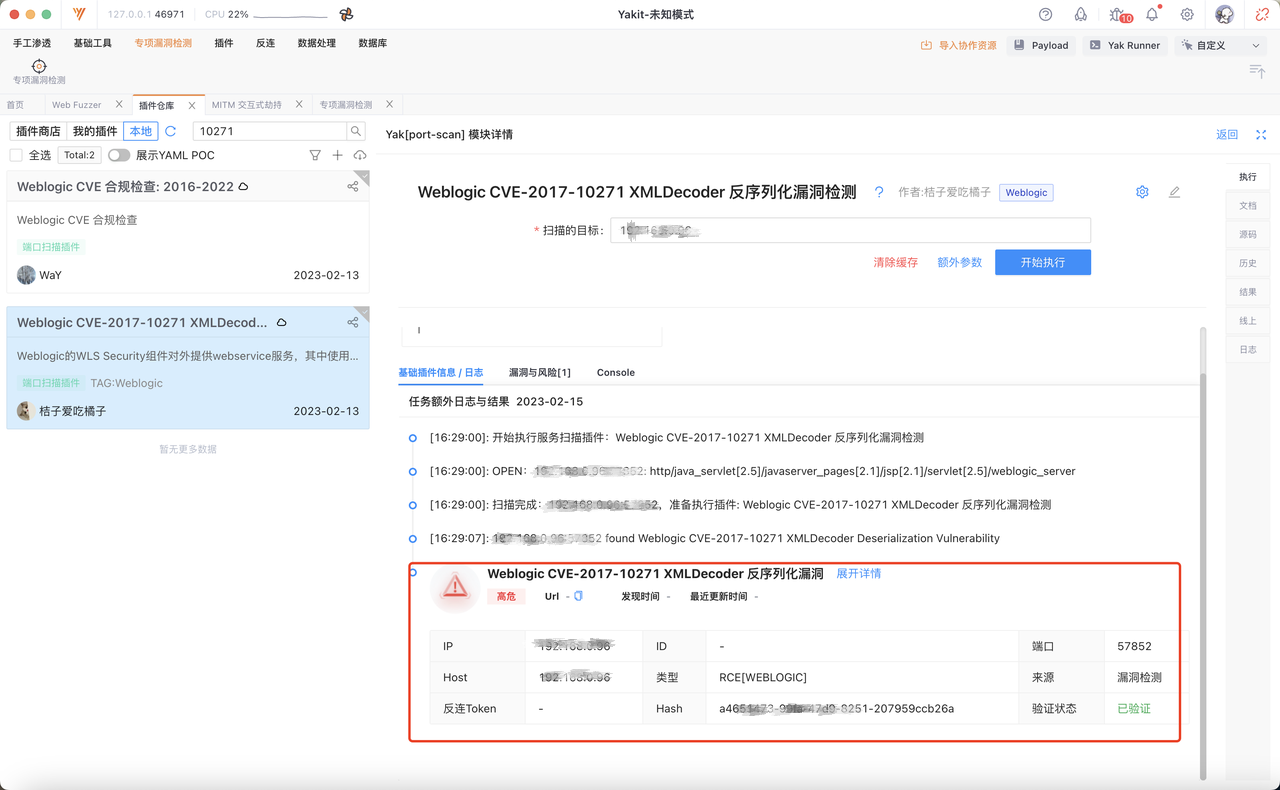
Task: Open the 数据处理 menu
Action: tap(317, 44)
